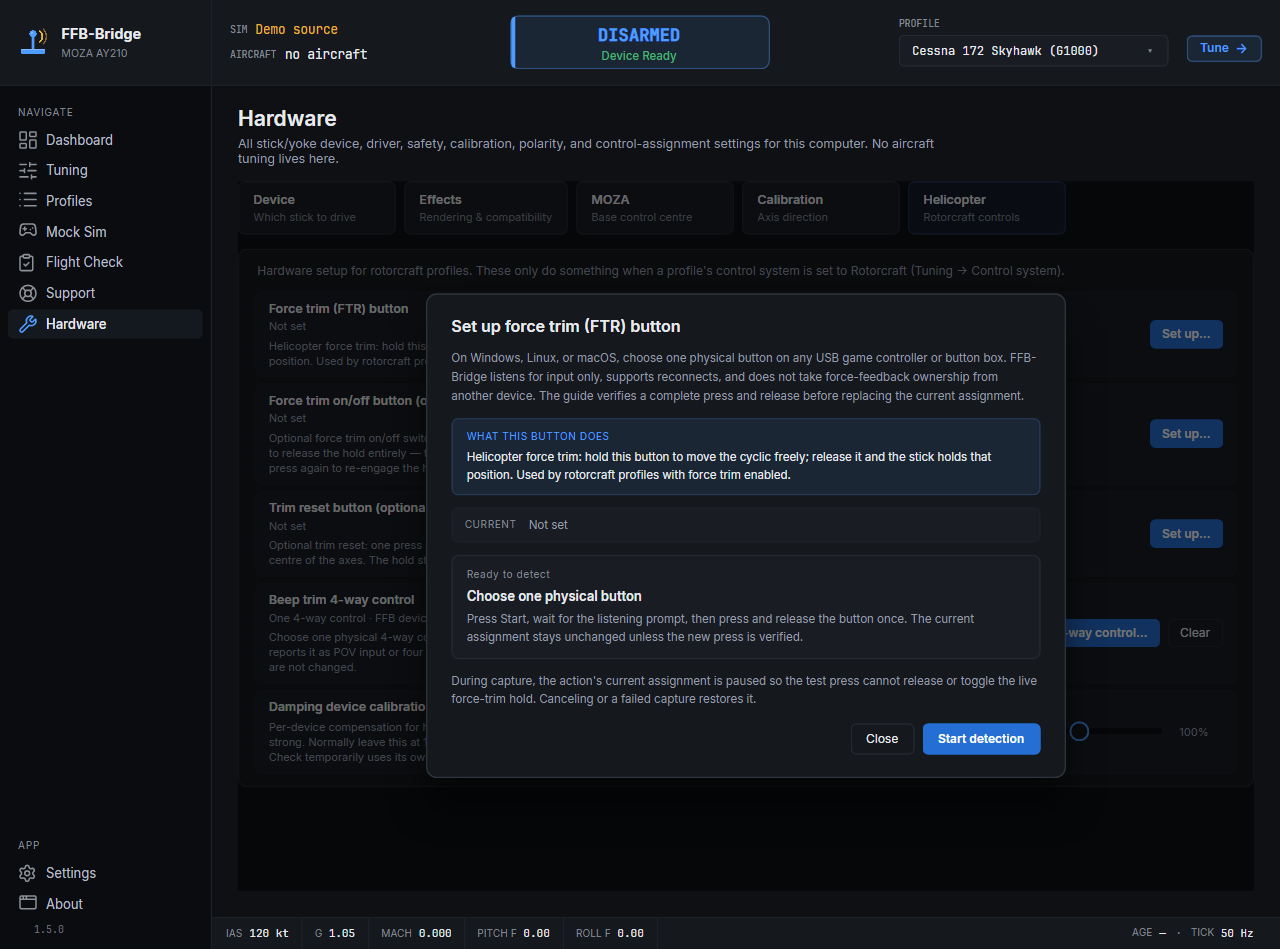1280x949 pixels.
Task: Click the PITCH F 0.00 readout
Action: [513, 933]
